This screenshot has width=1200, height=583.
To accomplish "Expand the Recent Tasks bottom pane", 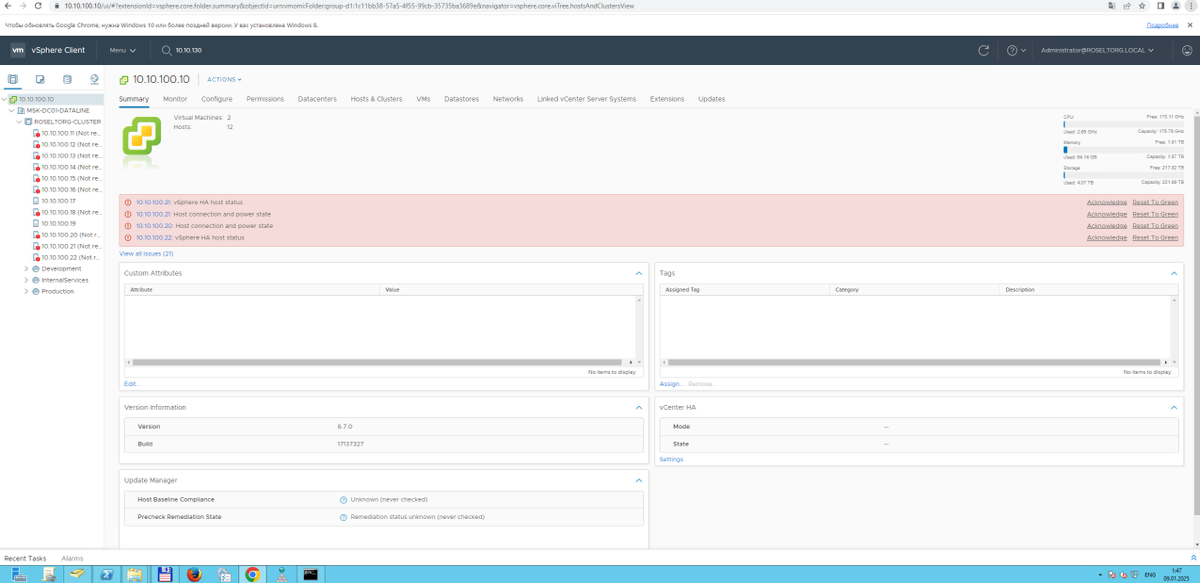I will coord(1193,558).
